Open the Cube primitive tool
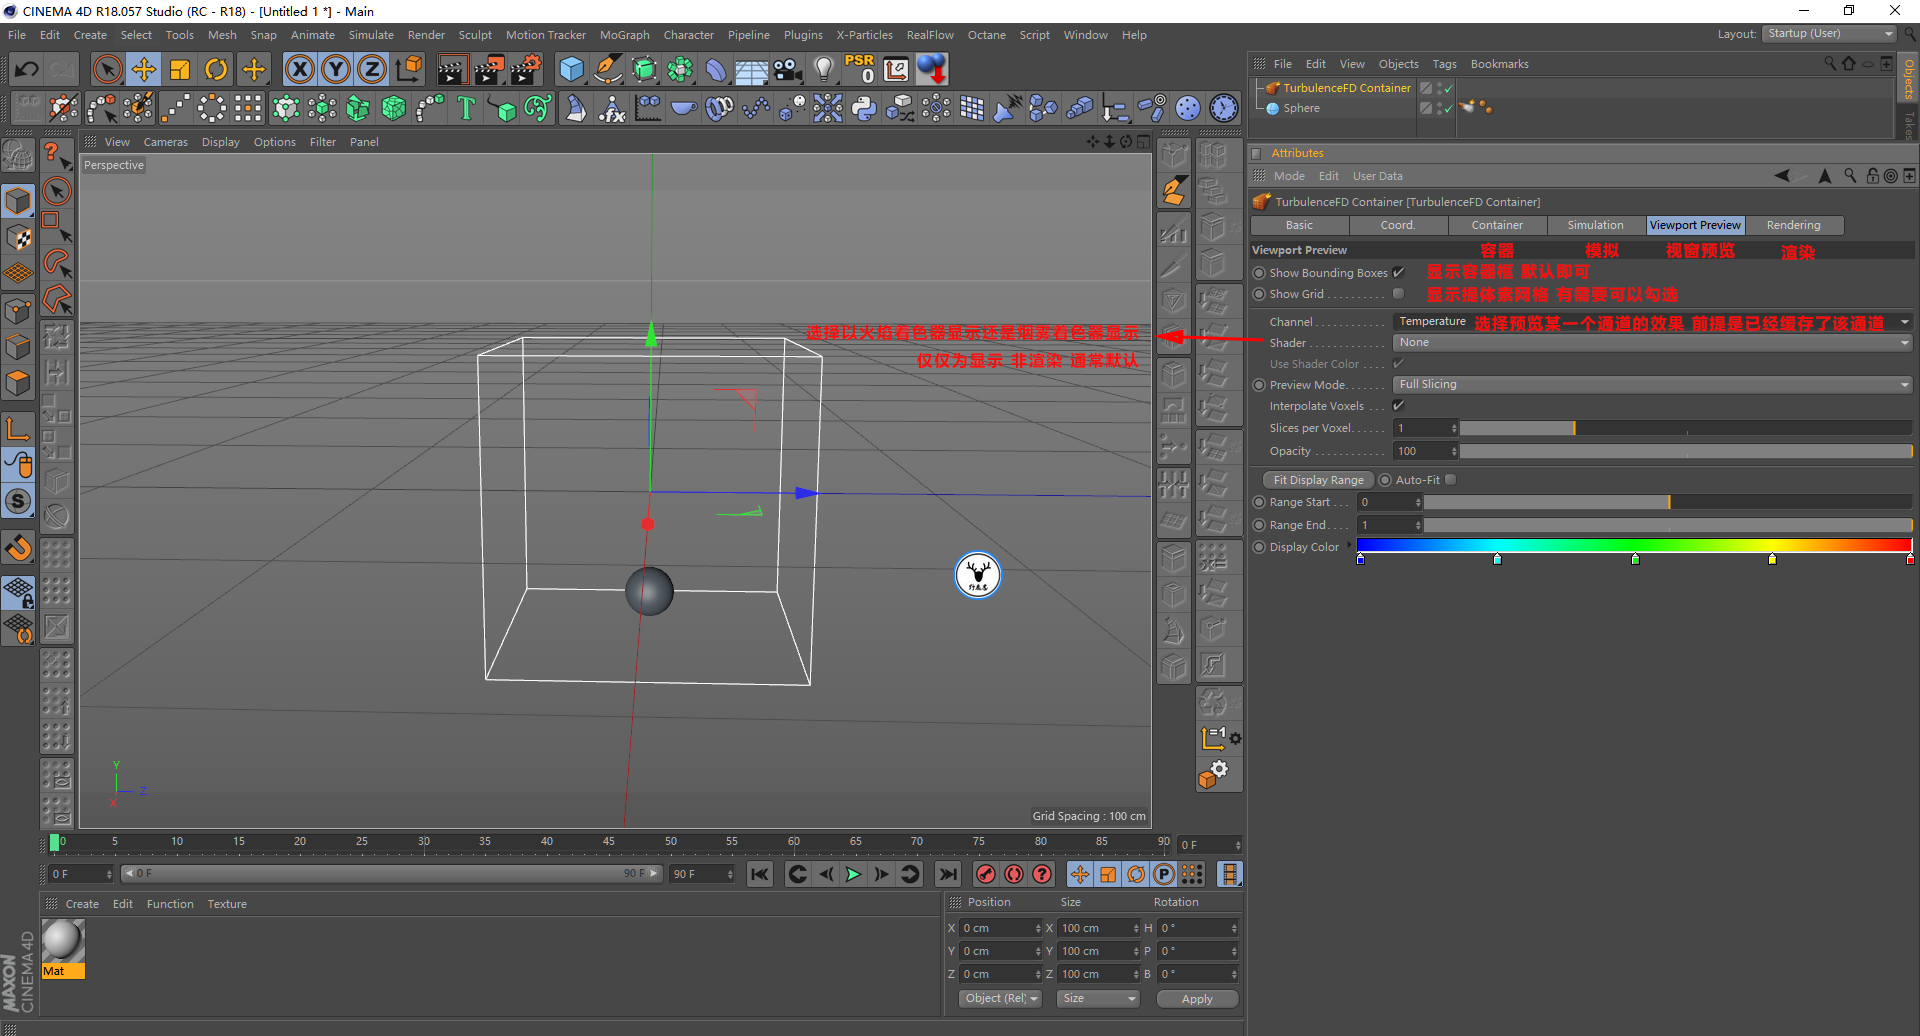This screenshot has width=1920, height=1036. (x=571, y=70)
